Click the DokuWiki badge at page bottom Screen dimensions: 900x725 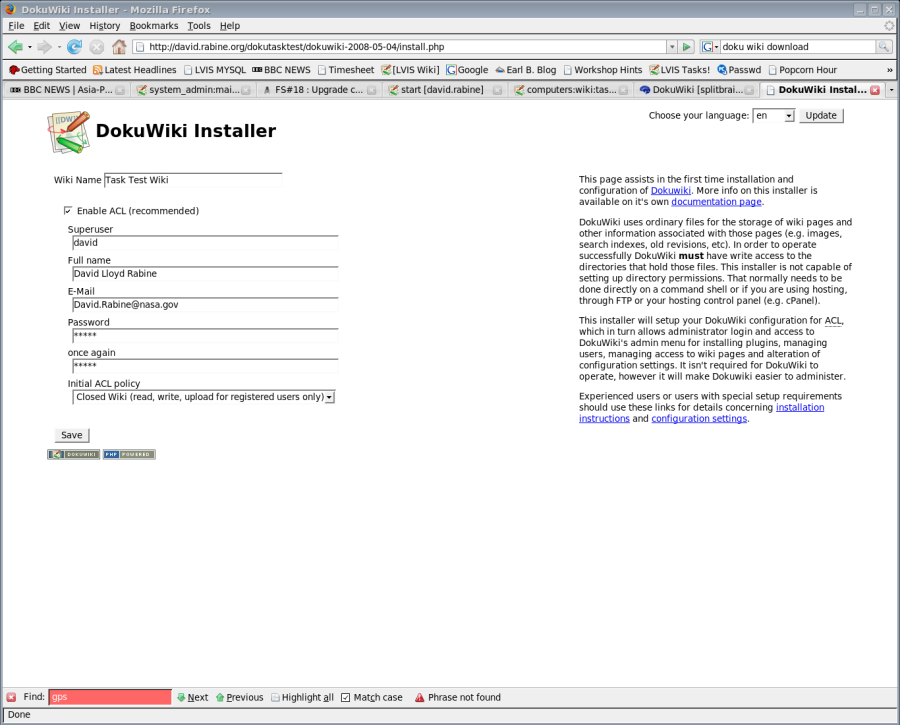[72, 454]
